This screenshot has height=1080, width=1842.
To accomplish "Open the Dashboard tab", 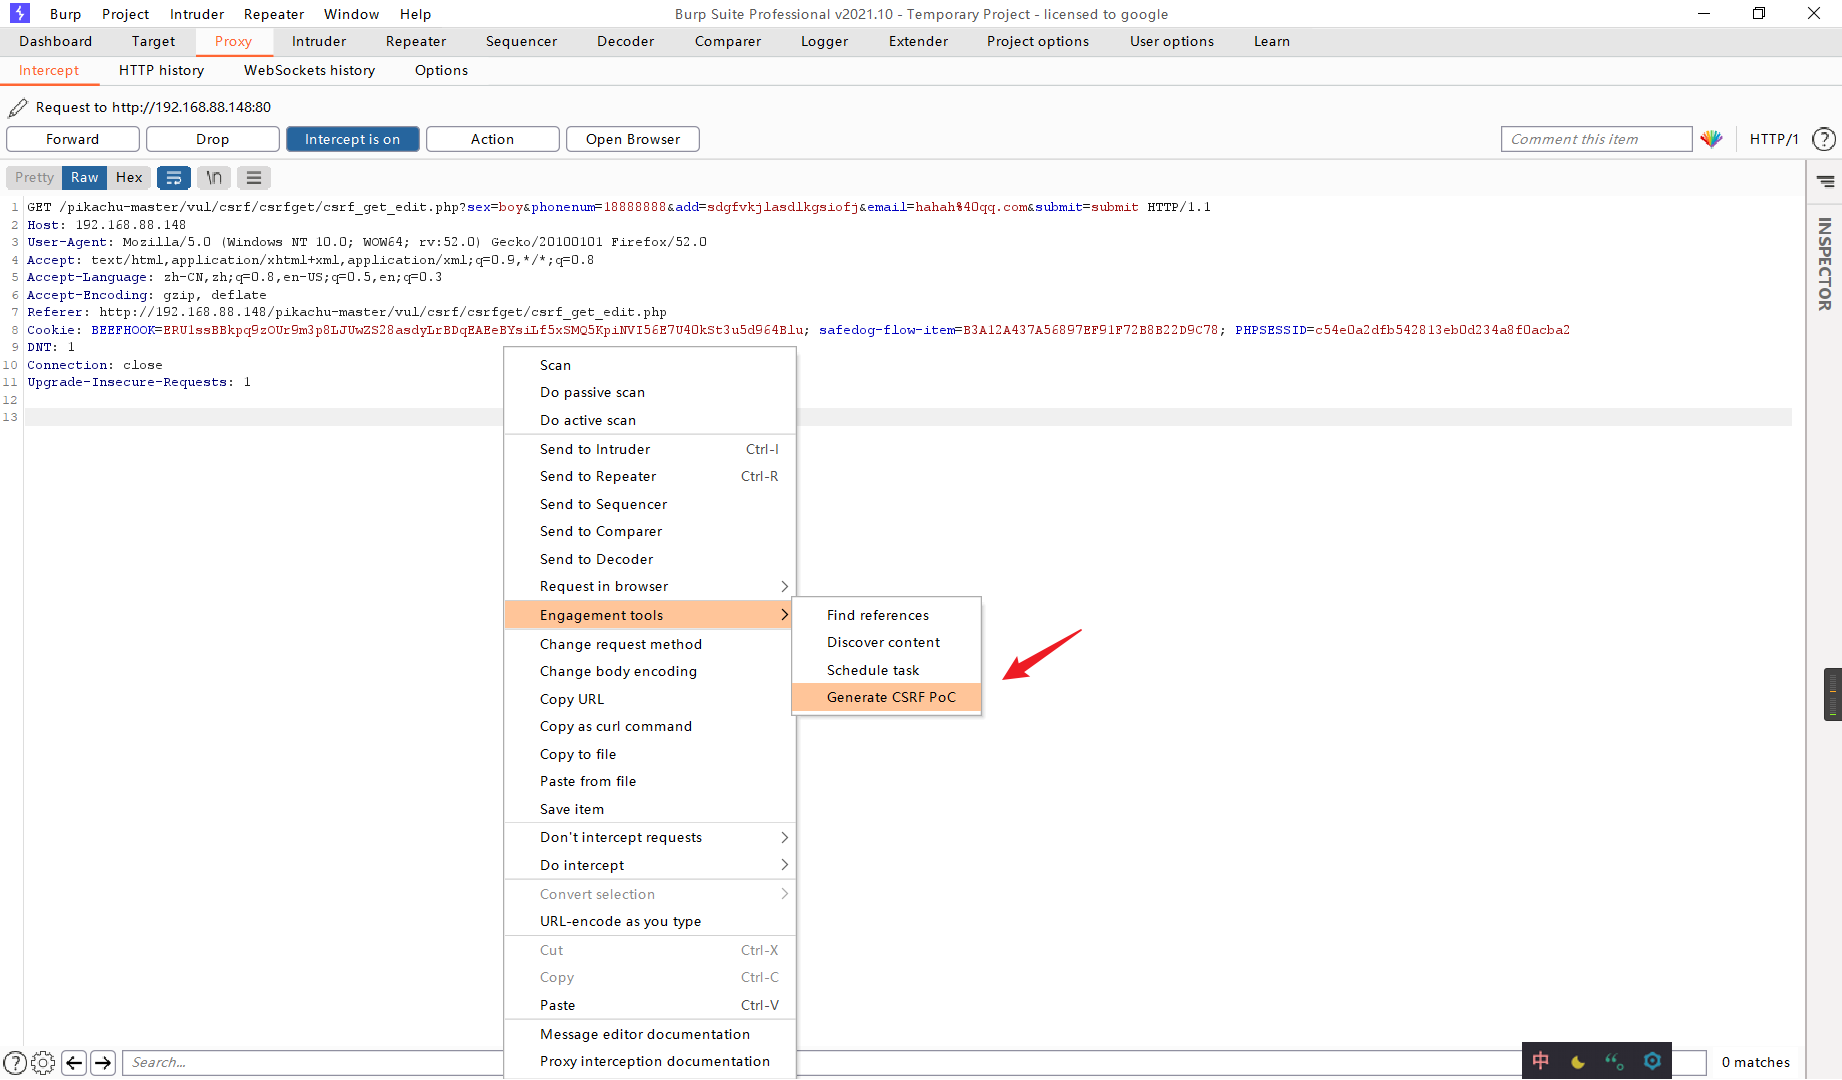I will pyautogui.click(x=55, y=41).
